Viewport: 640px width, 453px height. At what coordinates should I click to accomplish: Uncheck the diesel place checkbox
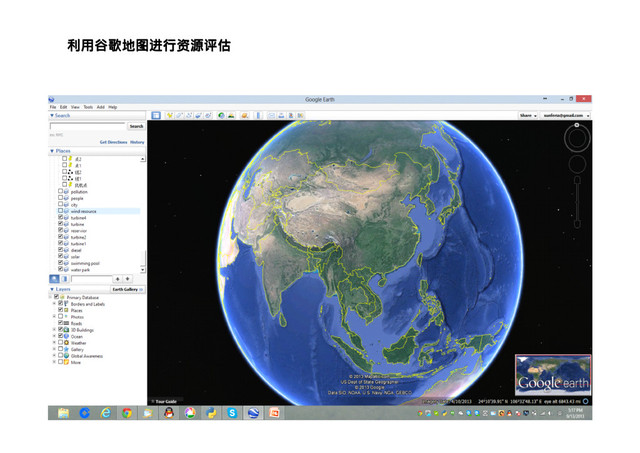(60, 250)
